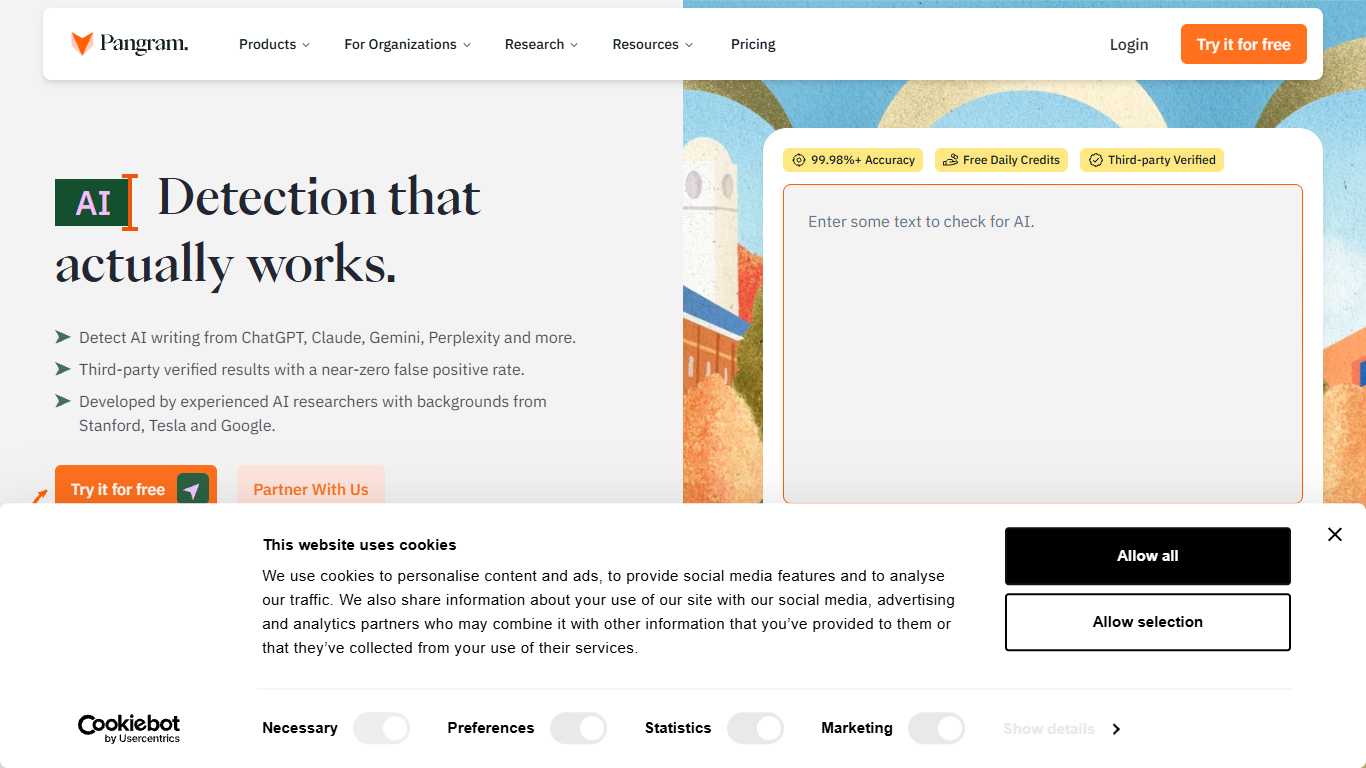Image resolution: width=1366 pixels, height=768 pixels.
Task: Click the Pangram logo icon
Action: click(x=81, y=43)
